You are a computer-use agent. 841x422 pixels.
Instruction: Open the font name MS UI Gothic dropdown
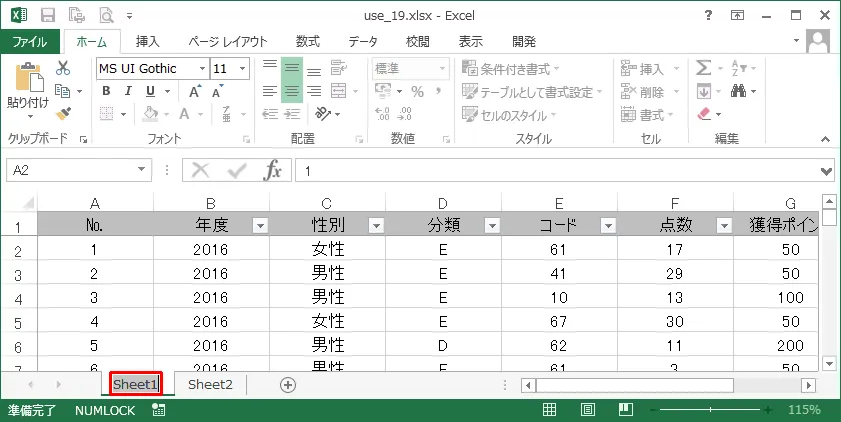coord(202,69)
